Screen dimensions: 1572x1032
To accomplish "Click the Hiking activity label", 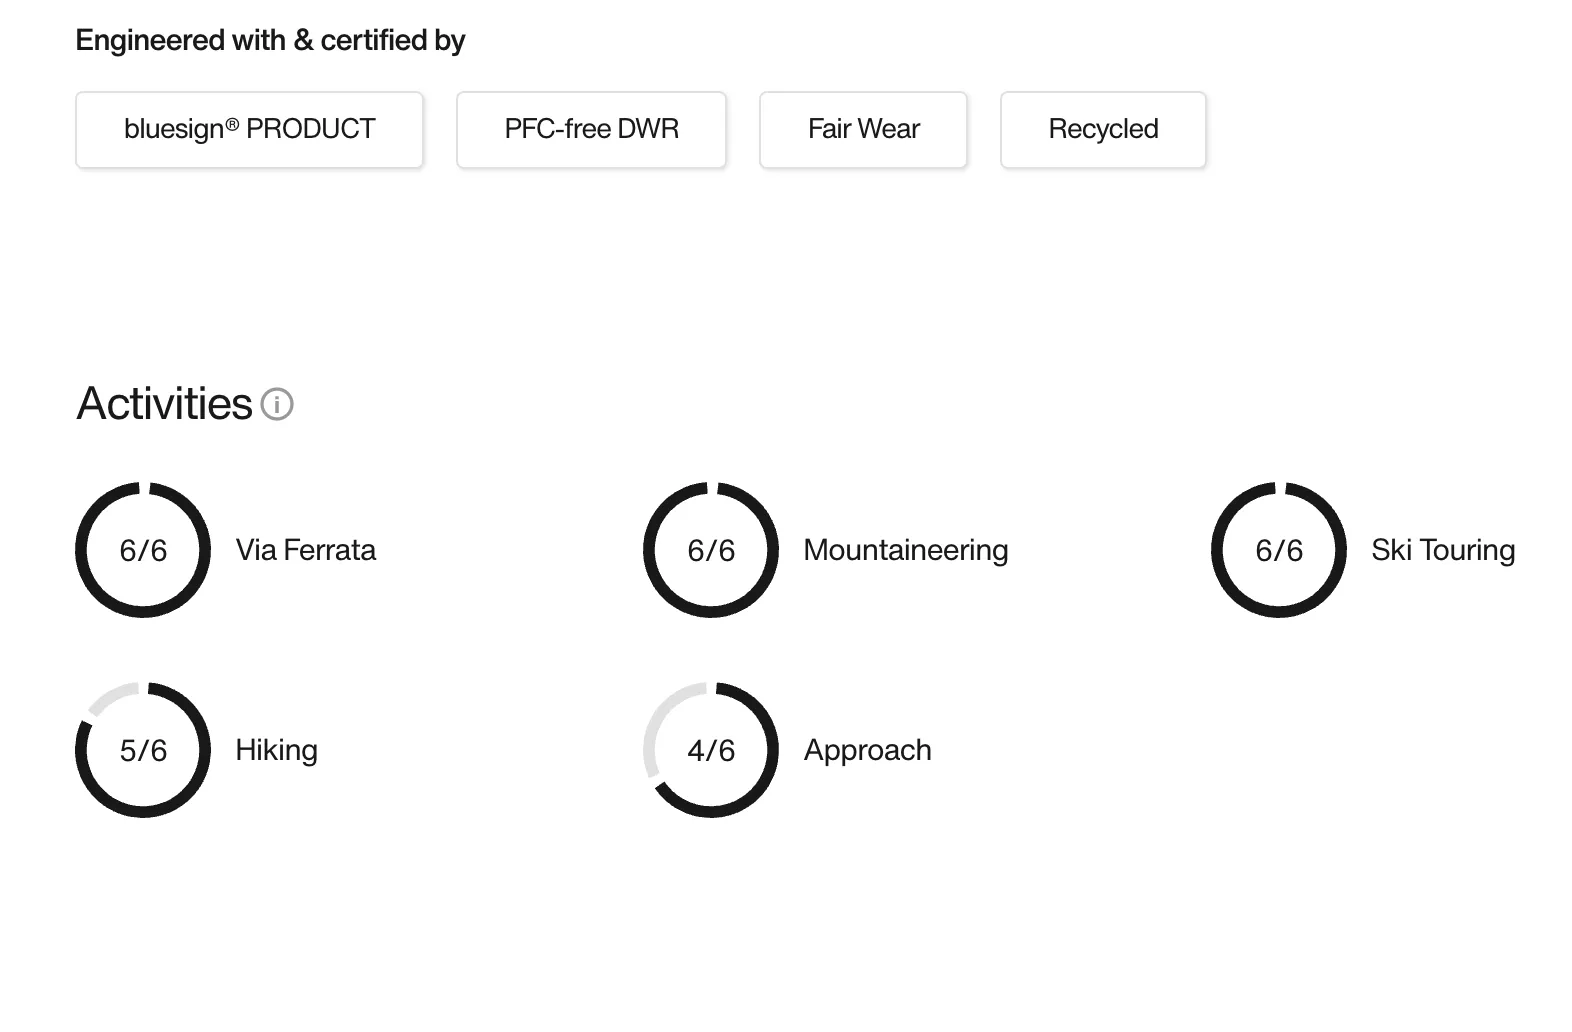I will [277, 750].
